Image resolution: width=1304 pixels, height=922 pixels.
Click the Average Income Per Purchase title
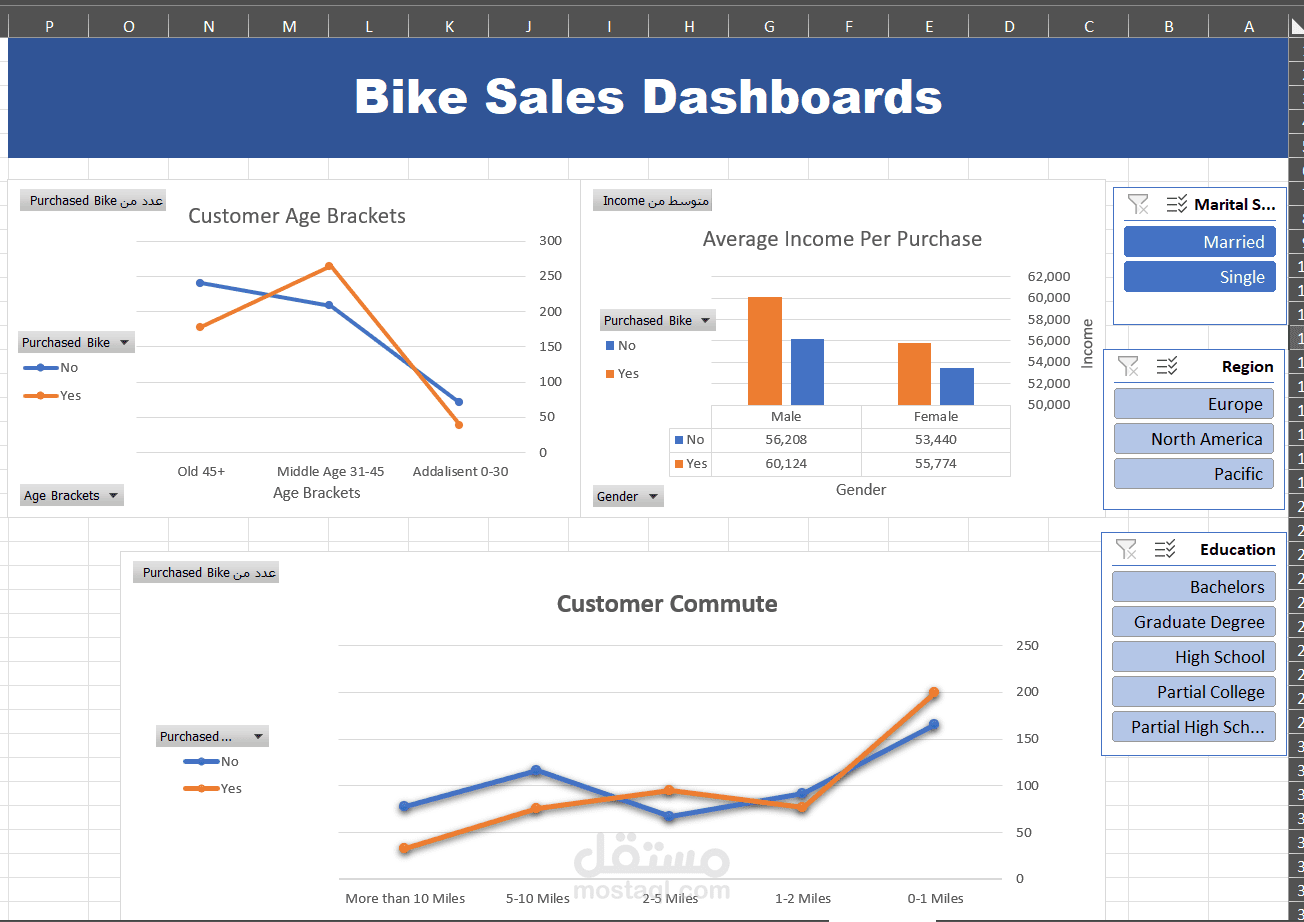(x=842, y=239)
